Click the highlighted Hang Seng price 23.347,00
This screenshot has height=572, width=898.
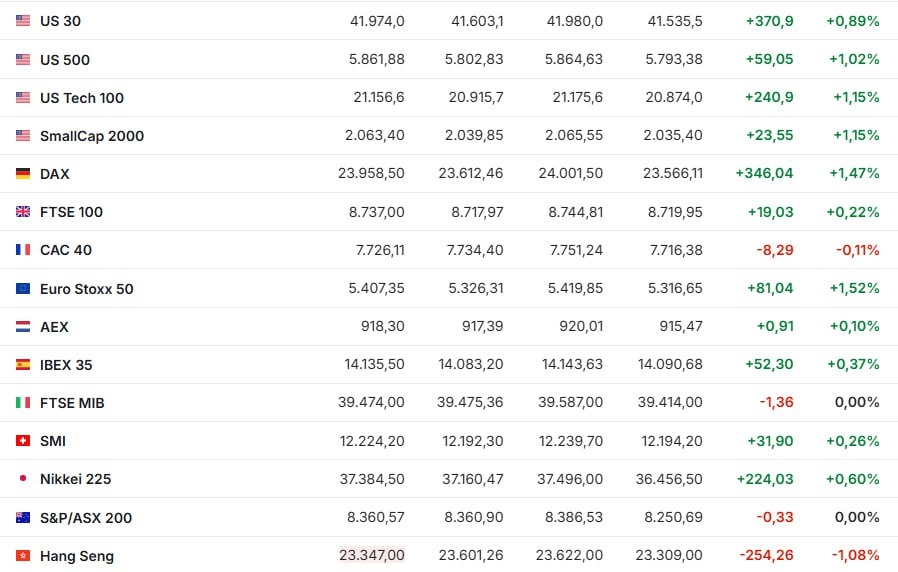point(372,555)
